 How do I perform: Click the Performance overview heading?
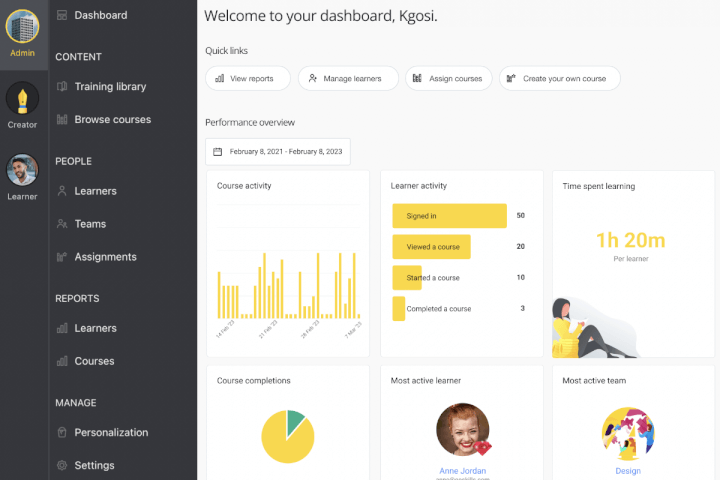[x=250, y=122]
